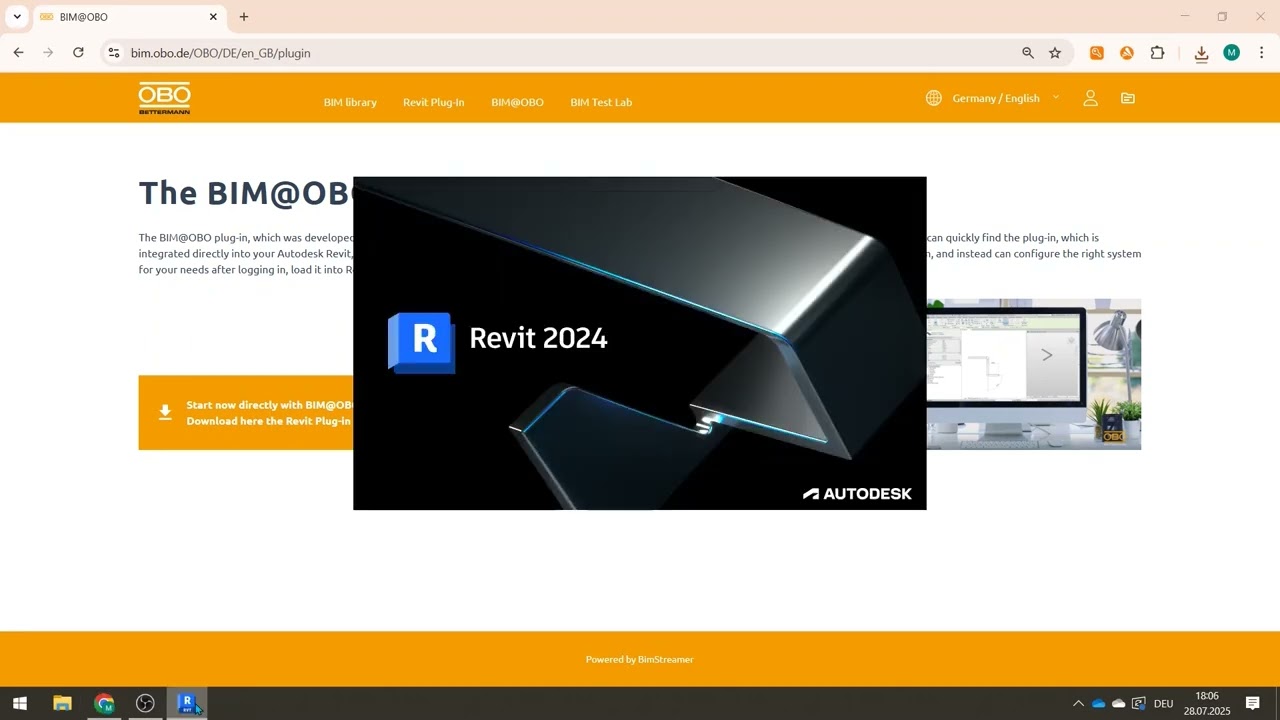Screen dimensions: 1280x720
Task: Go back in browser history
Action: tap(18, 53)
